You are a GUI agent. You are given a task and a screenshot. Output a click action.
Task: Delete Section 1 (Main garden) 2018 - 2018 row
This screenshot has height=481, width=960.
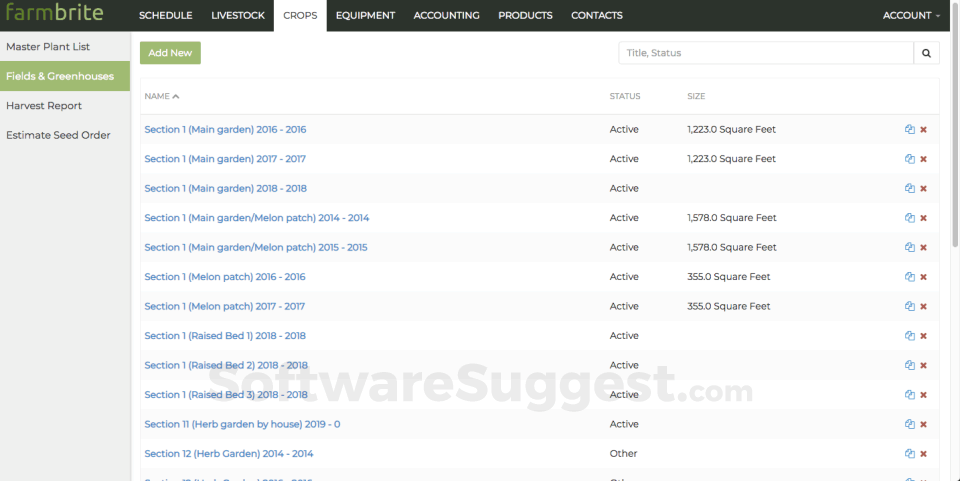[x=923, y=188]
